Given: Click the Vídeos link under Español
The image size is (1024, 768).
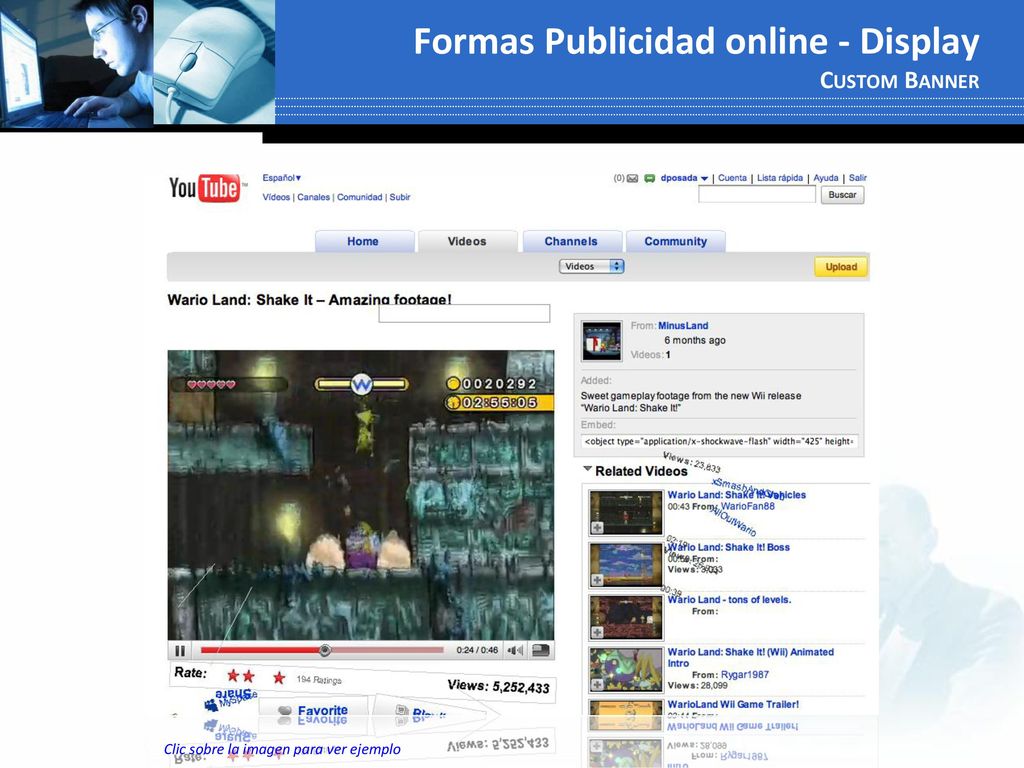Looking at the screenshot, I should tap(276, 197).
